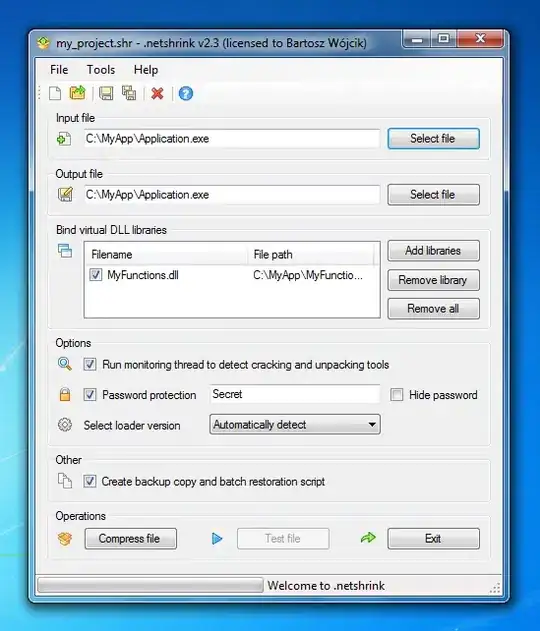The height and width of the screenshot is (631, 540).
Task: Click Select file for Input file
Action: pyautogui.click(x=433, y=139)
